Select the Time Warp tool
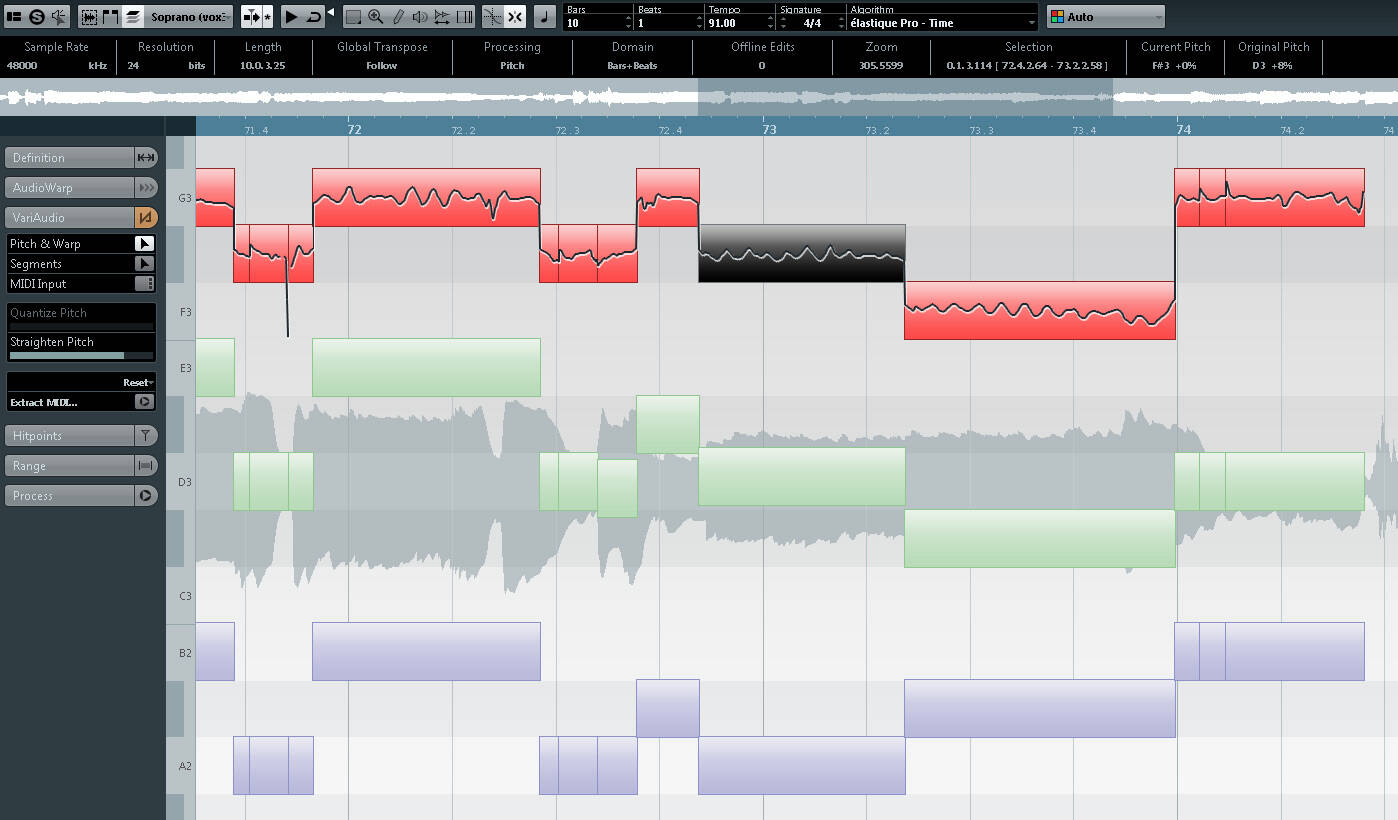Viewport: 1398px width, 820px height. pyautogui.click(x=464, y=16)
